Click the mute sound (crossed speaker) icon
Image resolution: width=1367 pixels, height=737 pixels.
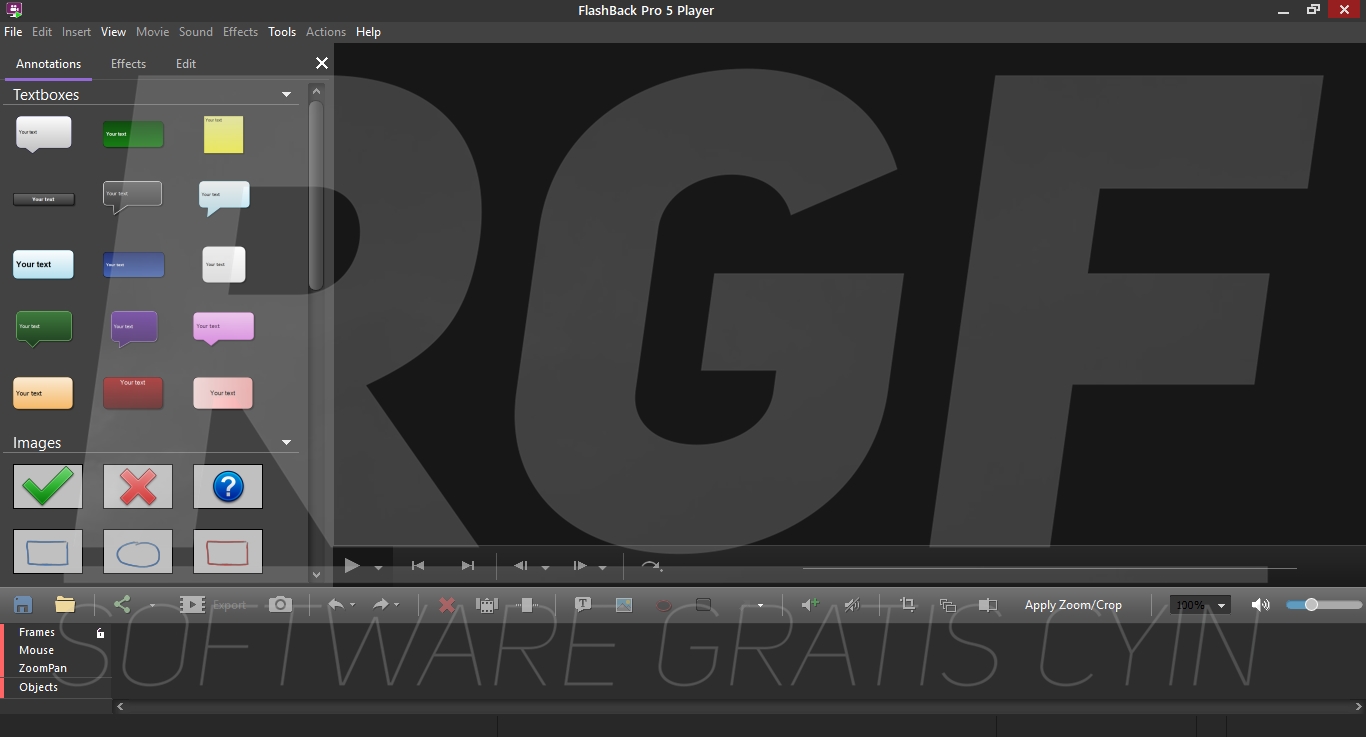click(x=852, y=604)
